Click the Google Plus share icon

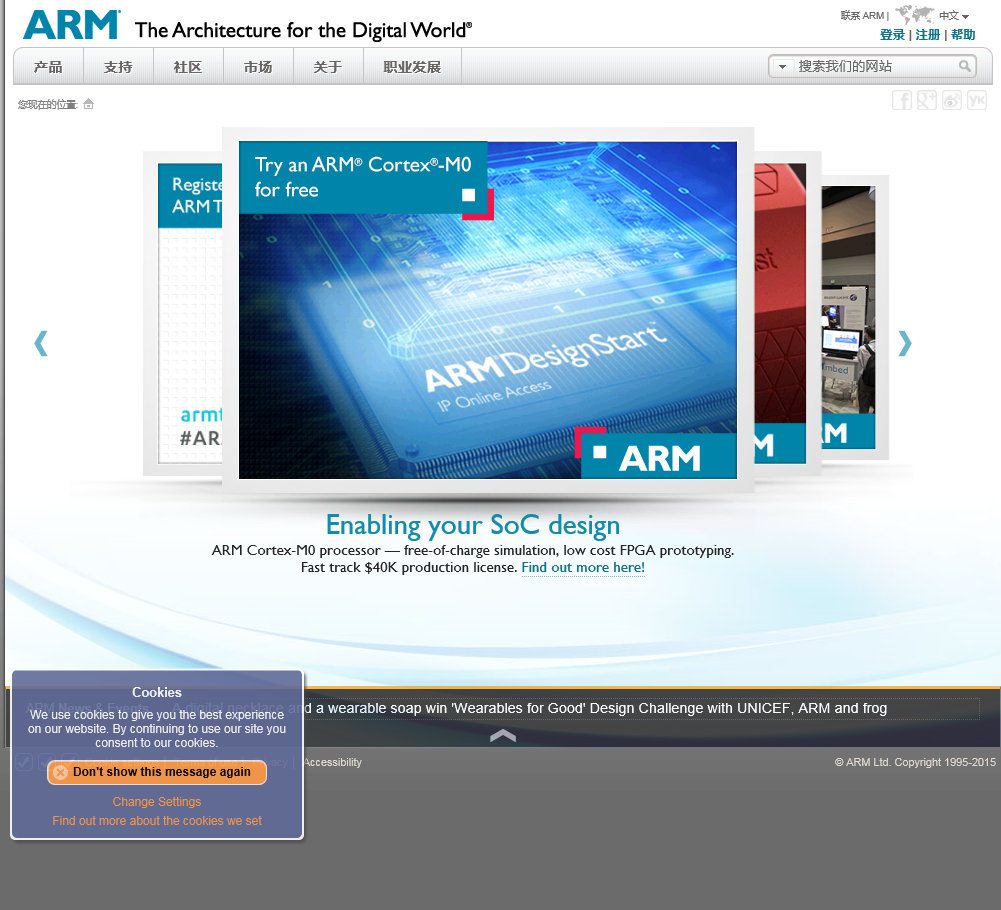926,100
